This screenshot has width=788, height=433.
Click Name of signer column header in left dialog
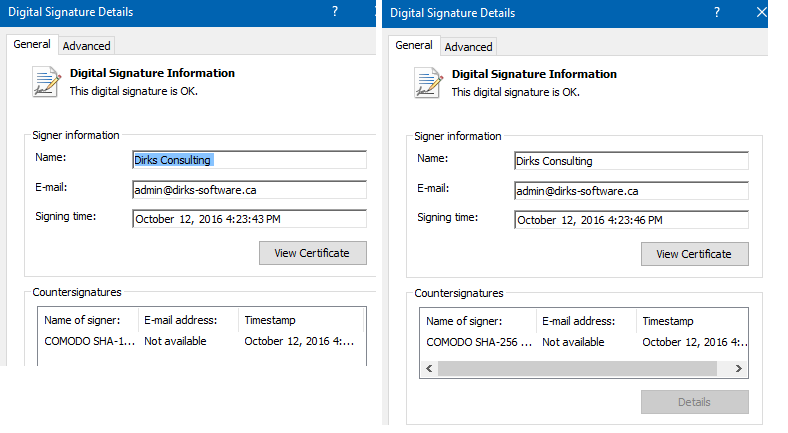tap(88, 320)
